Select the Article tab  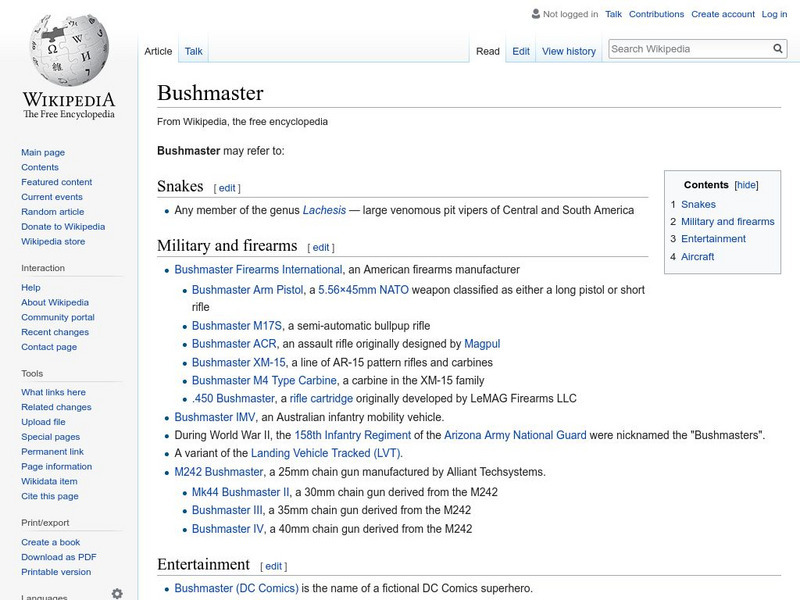[x=158, y=52]
